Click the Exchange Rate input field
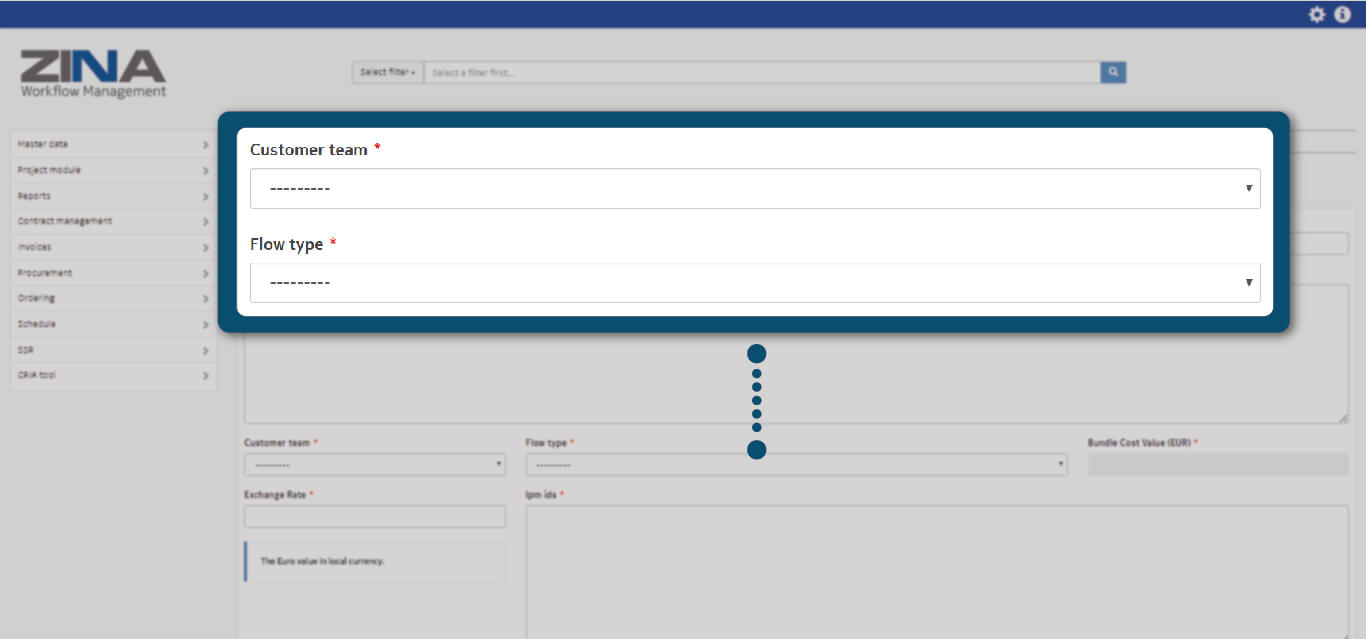 coord(374,516)
